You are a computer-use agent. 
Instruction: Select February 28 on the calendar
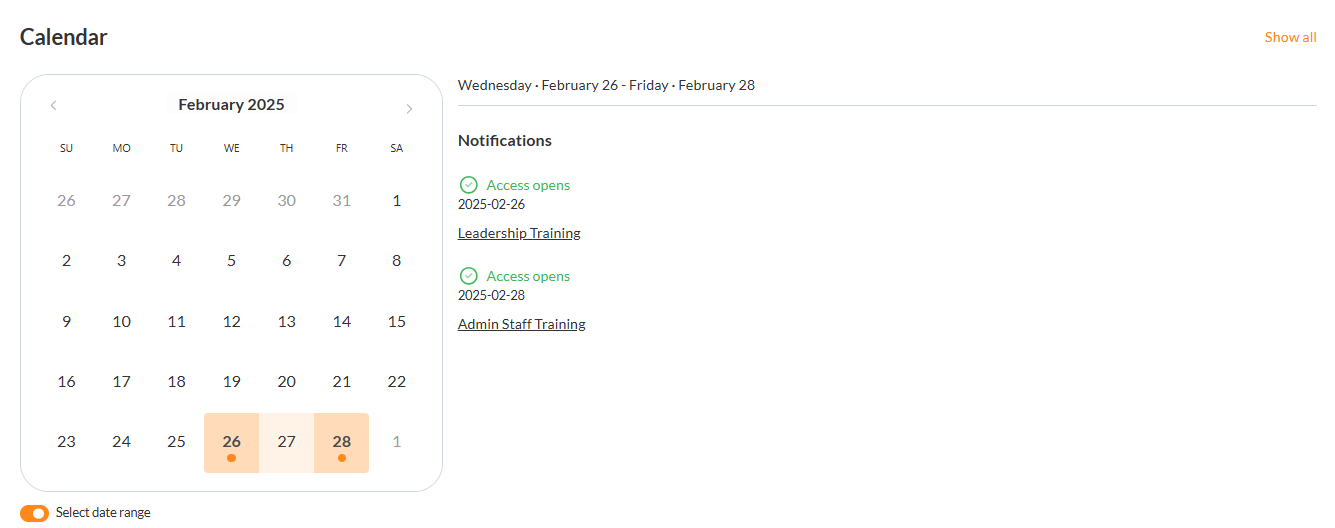(x=342, y=442)
